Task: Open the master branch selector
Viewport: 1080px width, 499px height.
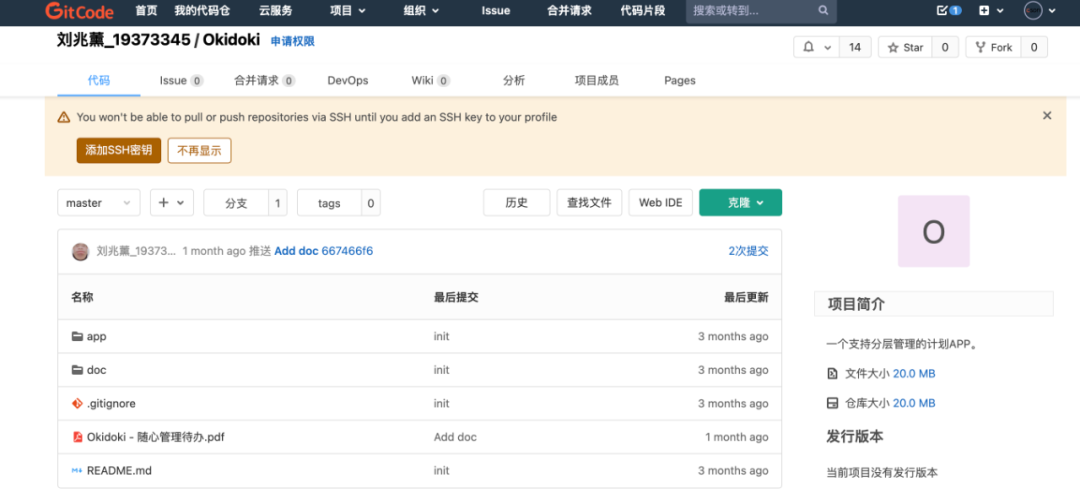Action: coord(98,203)
